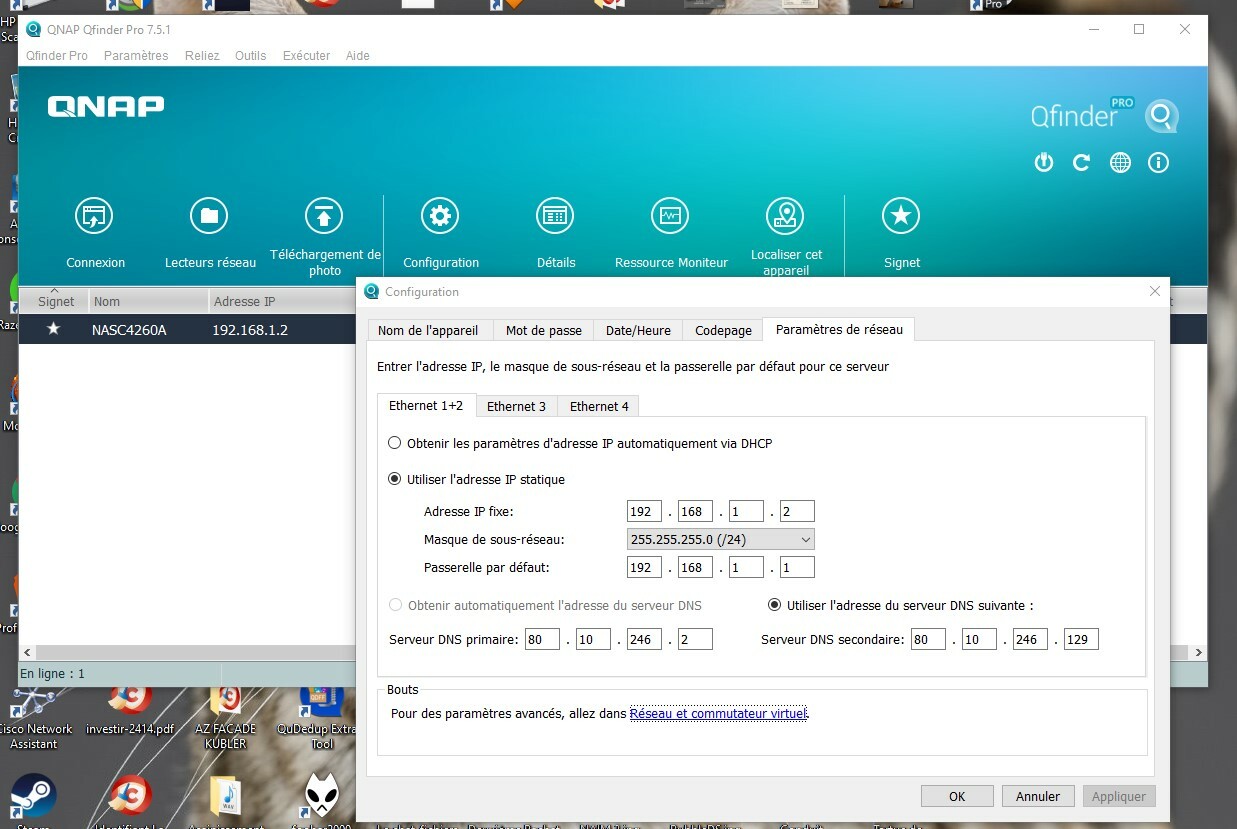Switch to the Nom de l'appareil tab
Screen dimensions: 1237x829
pyautogui.click(x=428, y=330)
